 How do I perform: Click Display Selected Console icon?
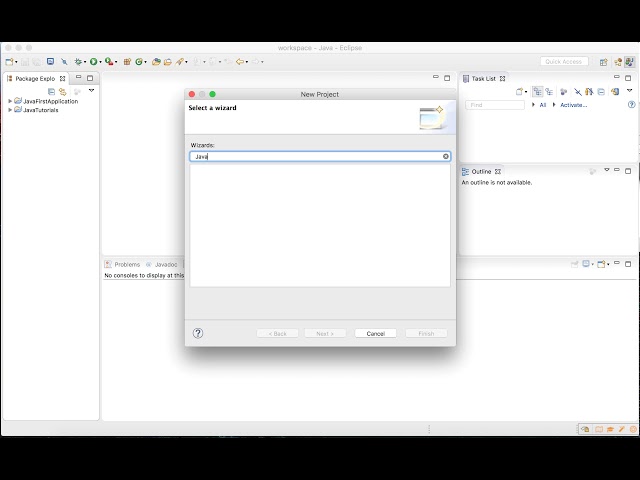click(x=586, y=264)
